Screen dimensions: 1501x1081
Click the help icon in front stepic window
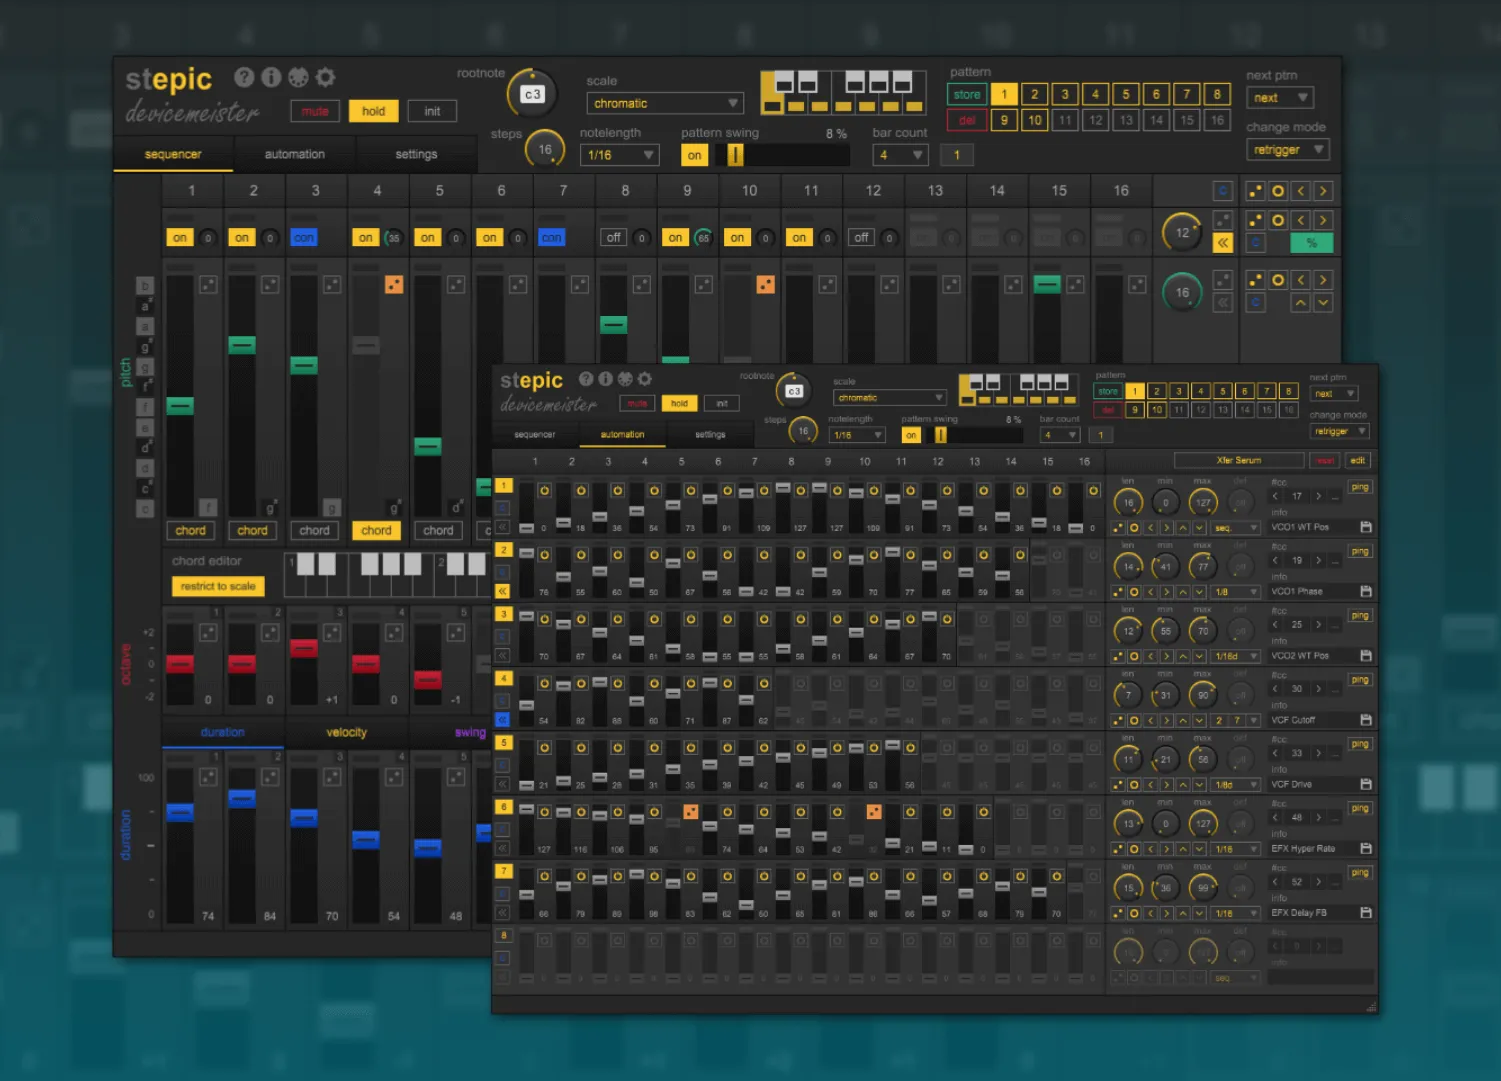click(586, 379)
